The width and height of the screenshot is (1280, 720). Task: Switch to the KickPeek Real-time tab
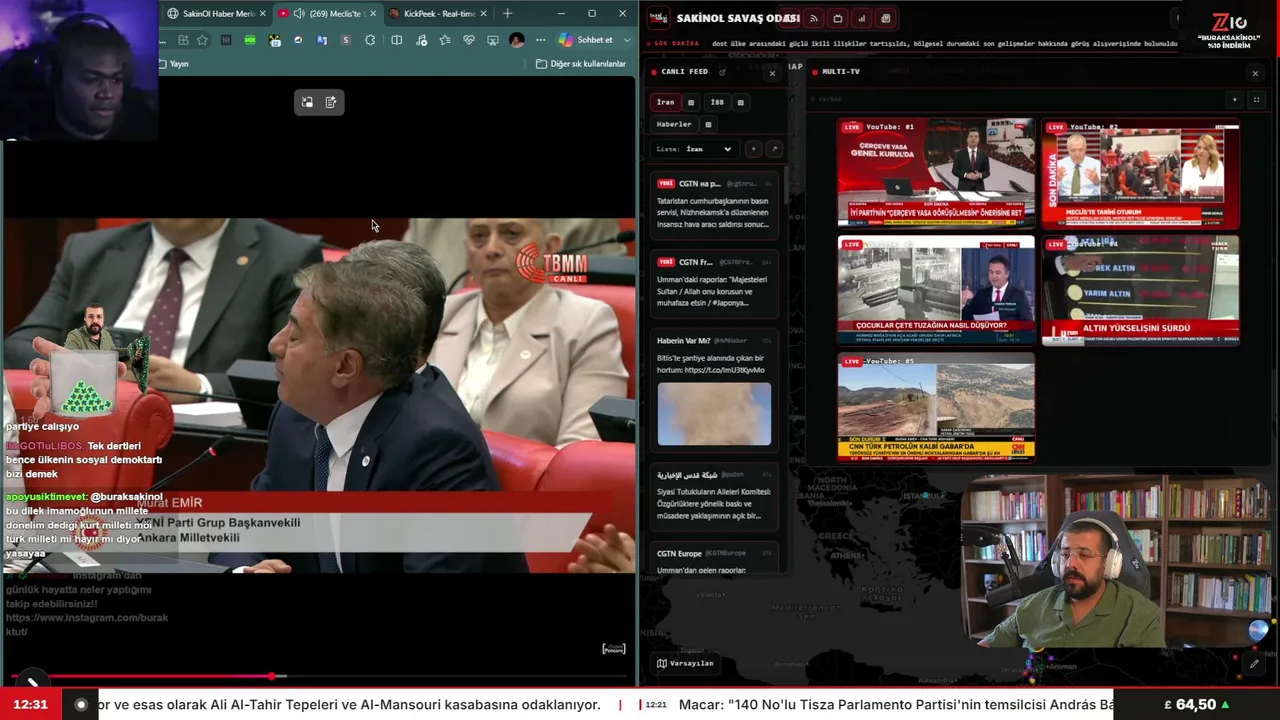coord(438,14)
